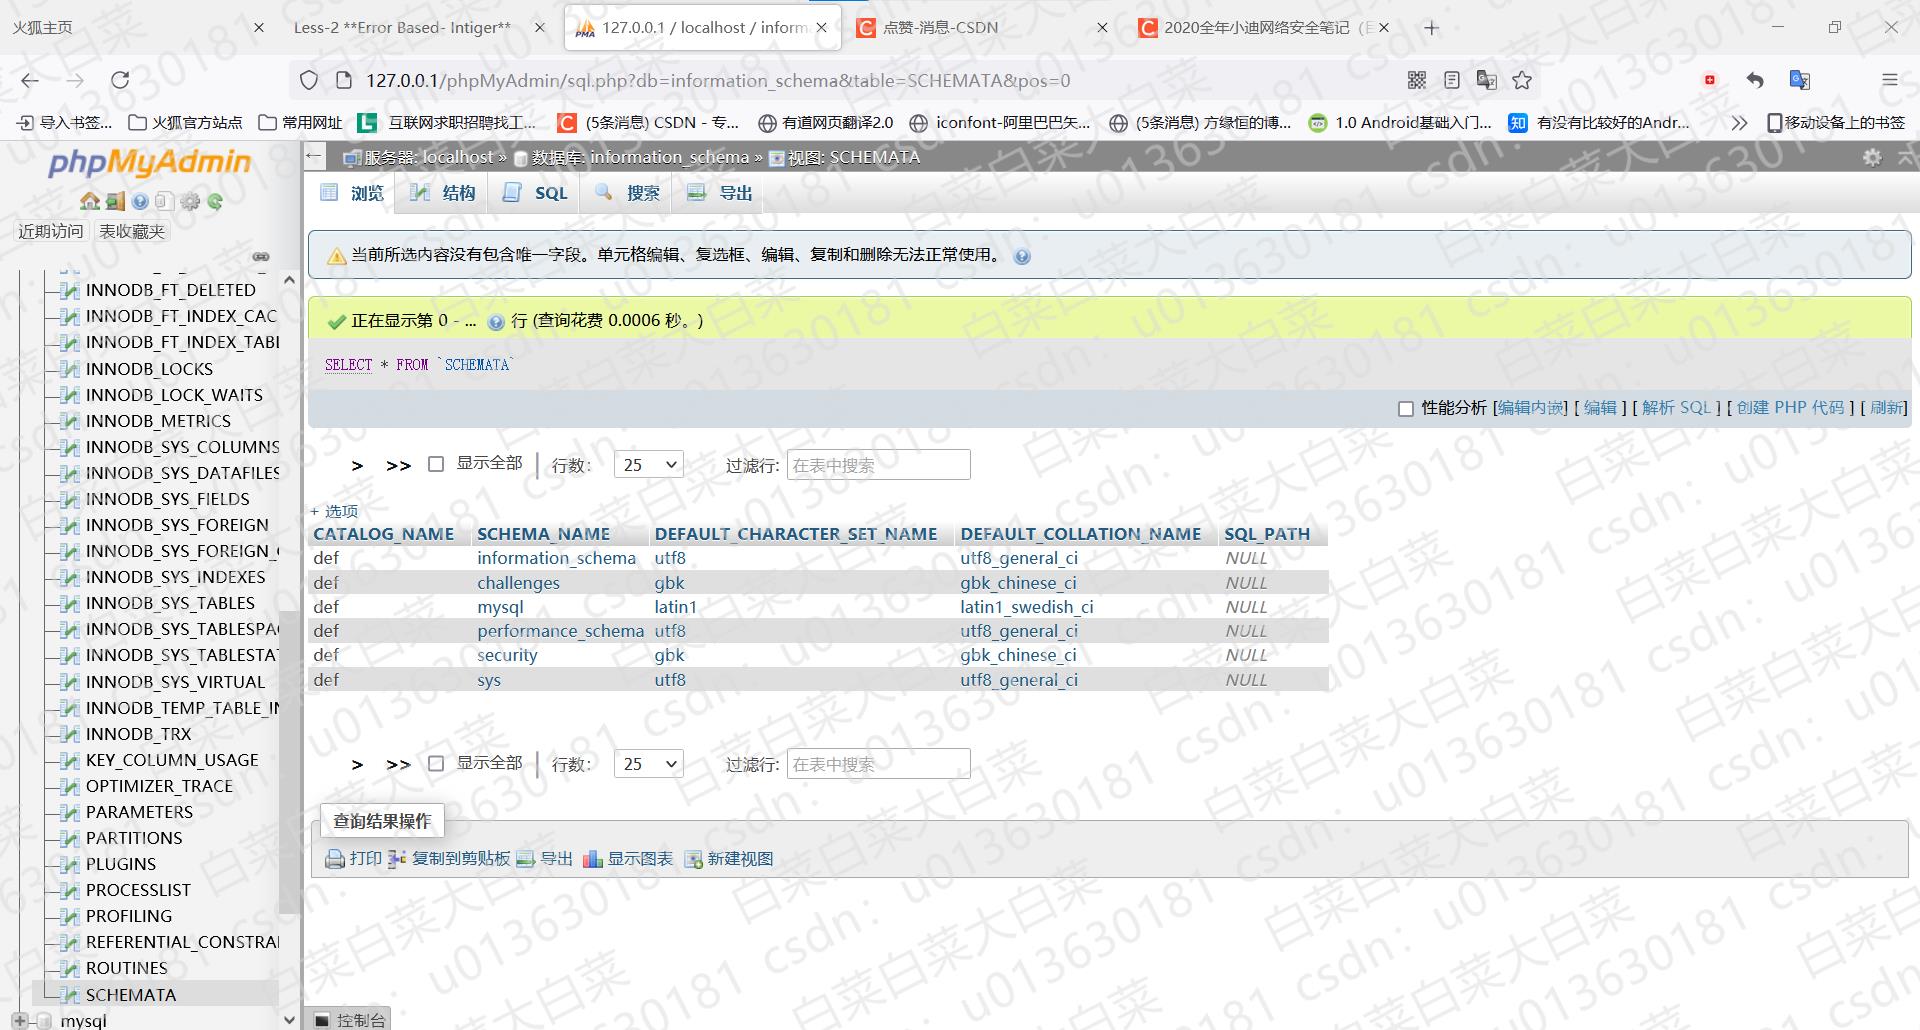
Task: Focus lower 过滤行 filter input
Action: pyautogui.click(x=878, y=765)
